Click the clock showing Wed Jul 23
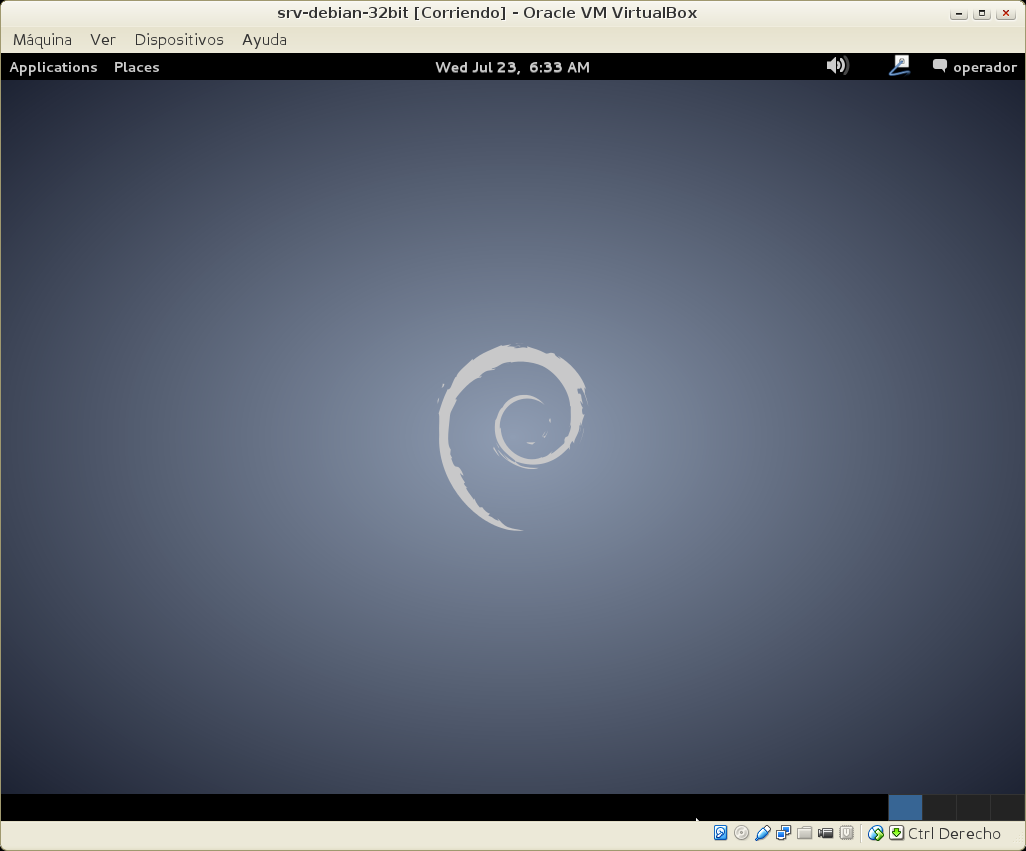Viewport: 1026px width, 851px height. click(512, 67)
